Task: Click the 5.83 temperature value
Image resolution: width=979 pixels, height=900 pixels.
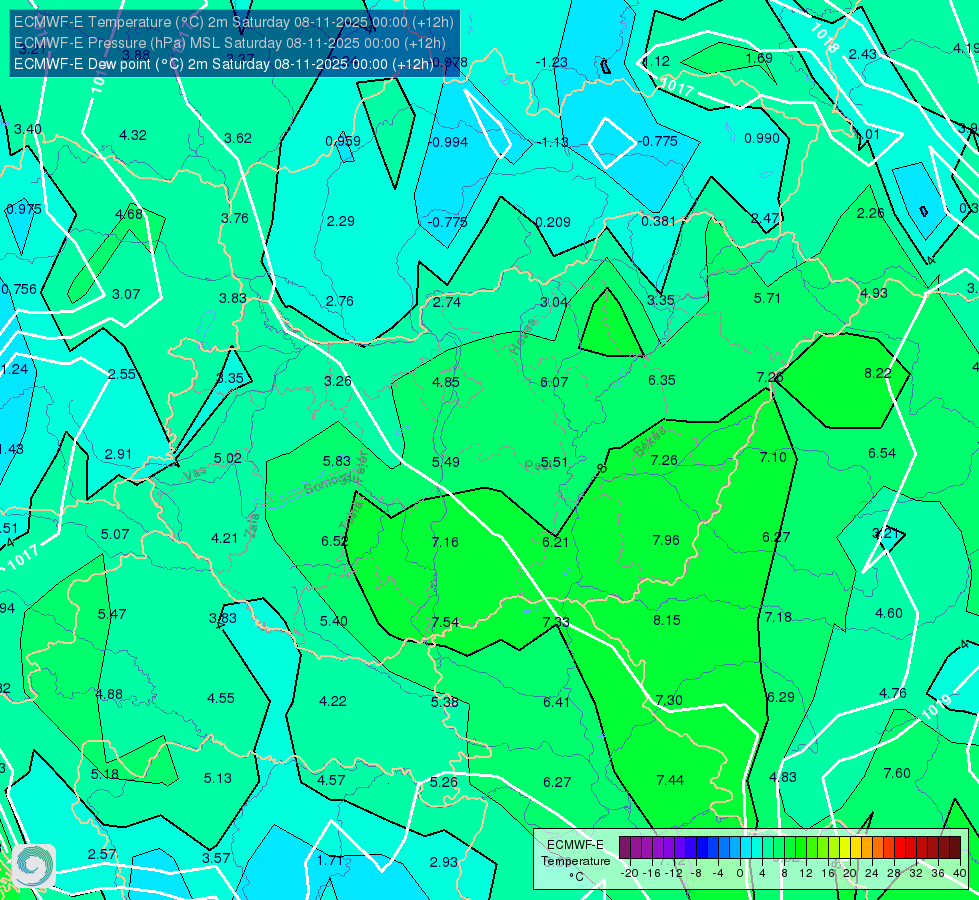Action: pyautogui.click(x=337, y=461)
